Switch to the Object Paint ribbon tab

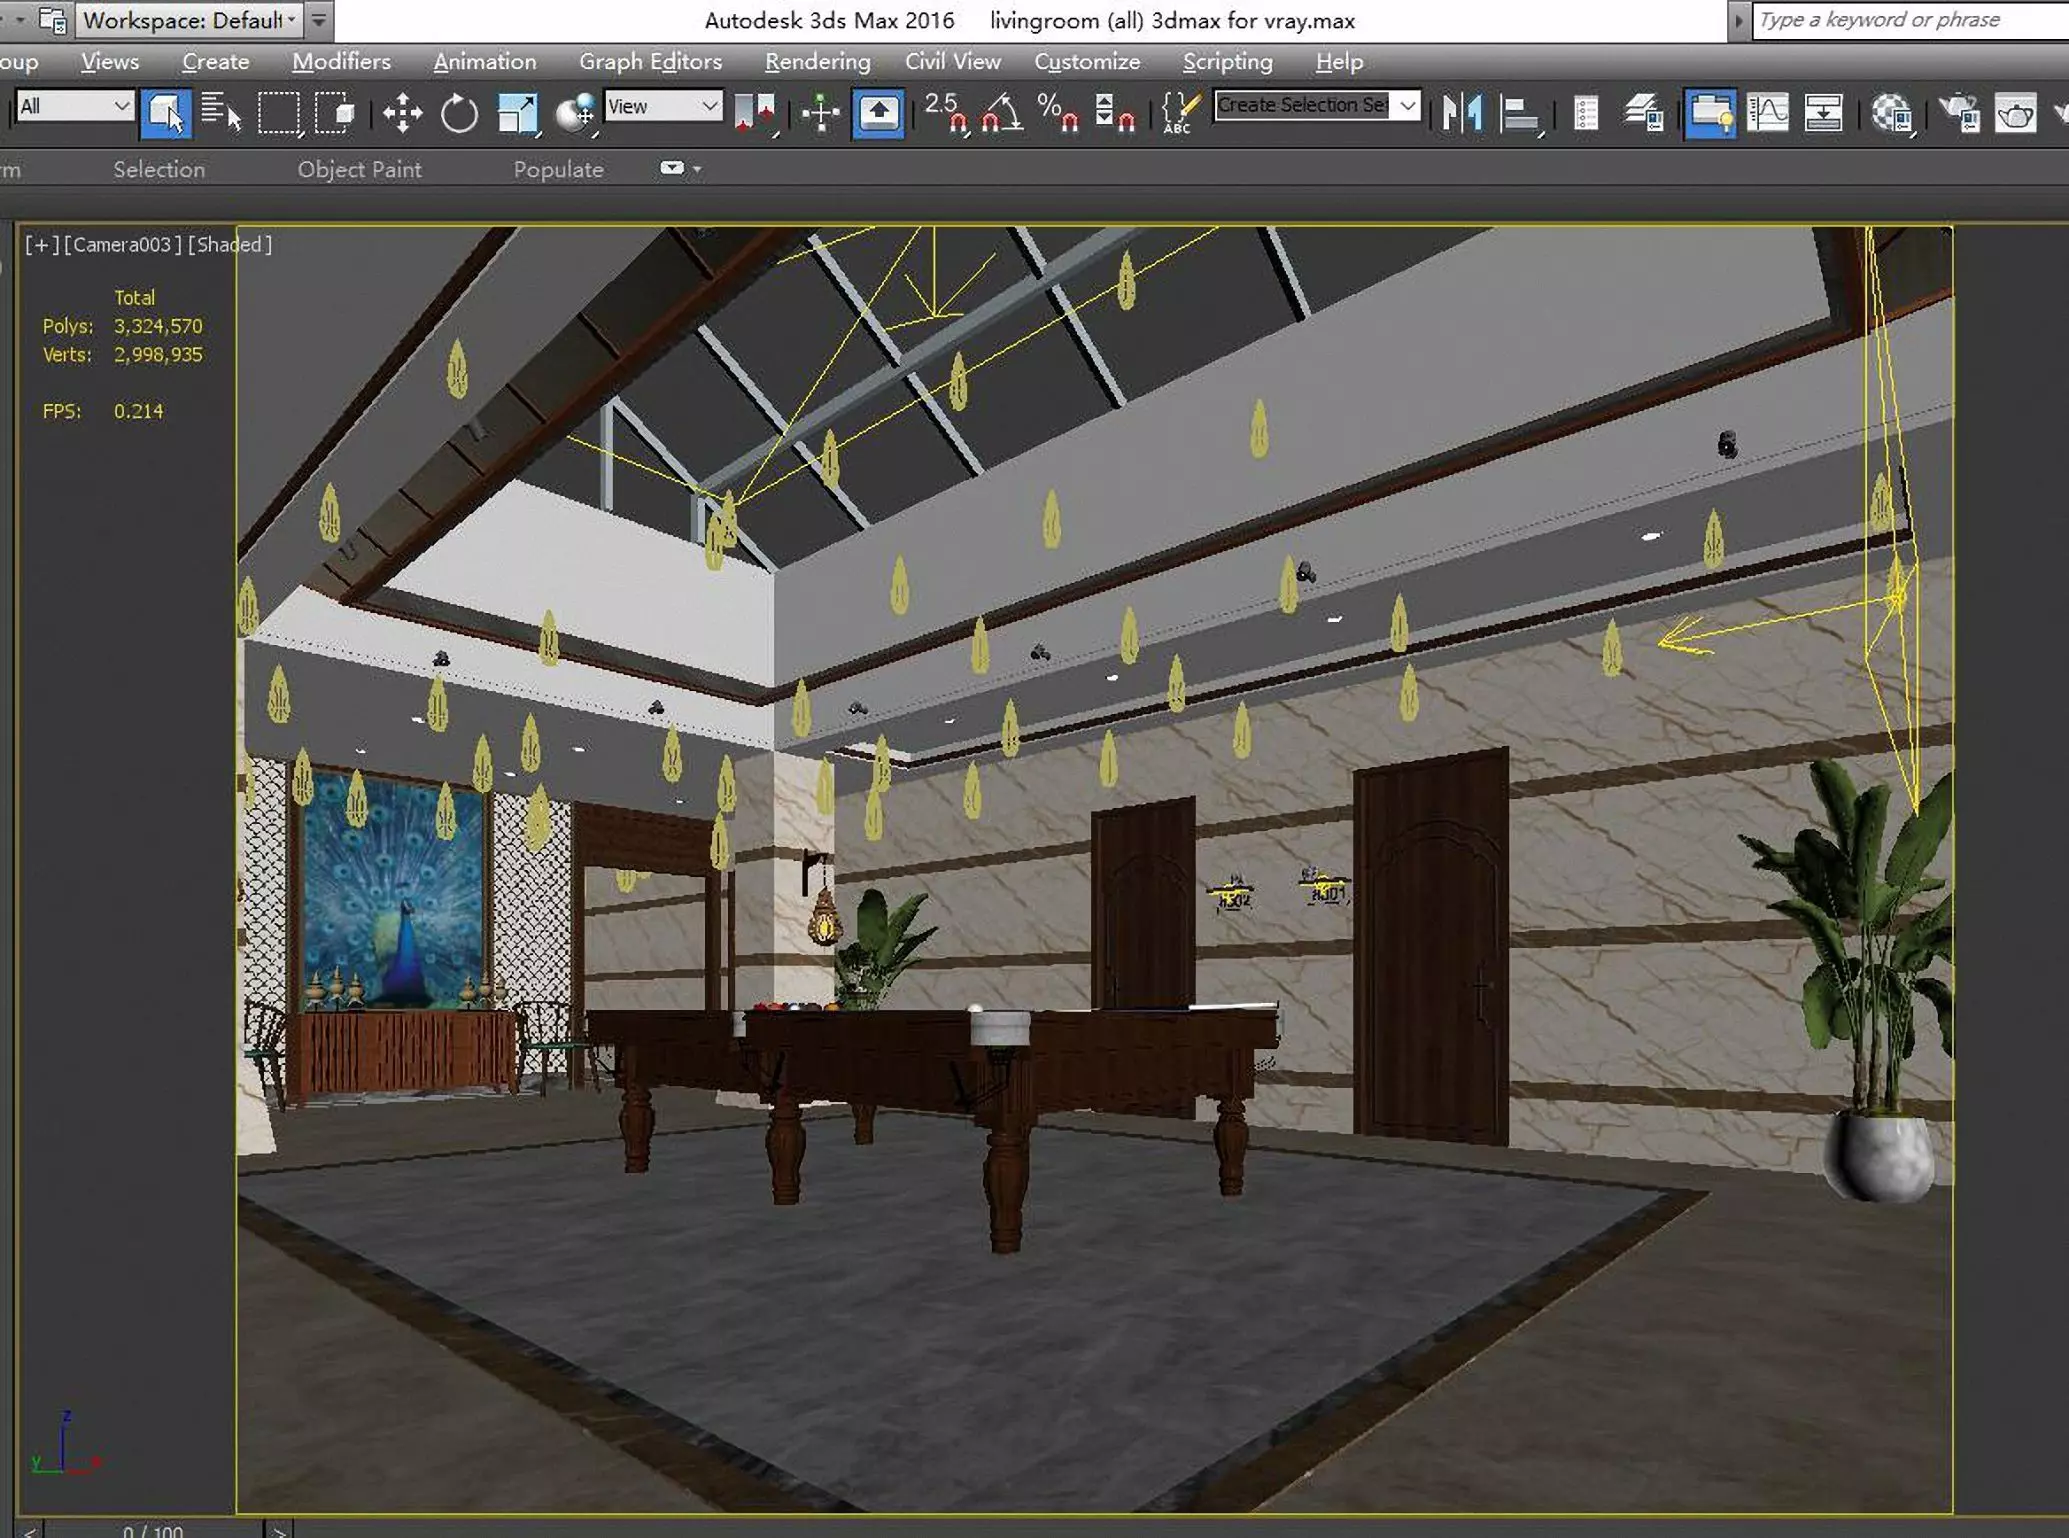tap(359, 169)
